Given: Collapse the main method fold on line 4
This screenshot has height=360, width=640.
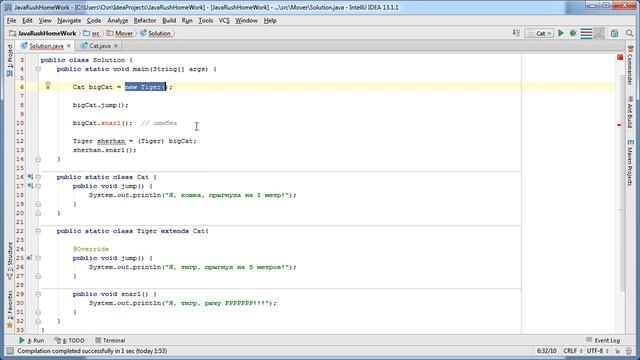Looking at the screenshot, I should [x=38, y=69].
